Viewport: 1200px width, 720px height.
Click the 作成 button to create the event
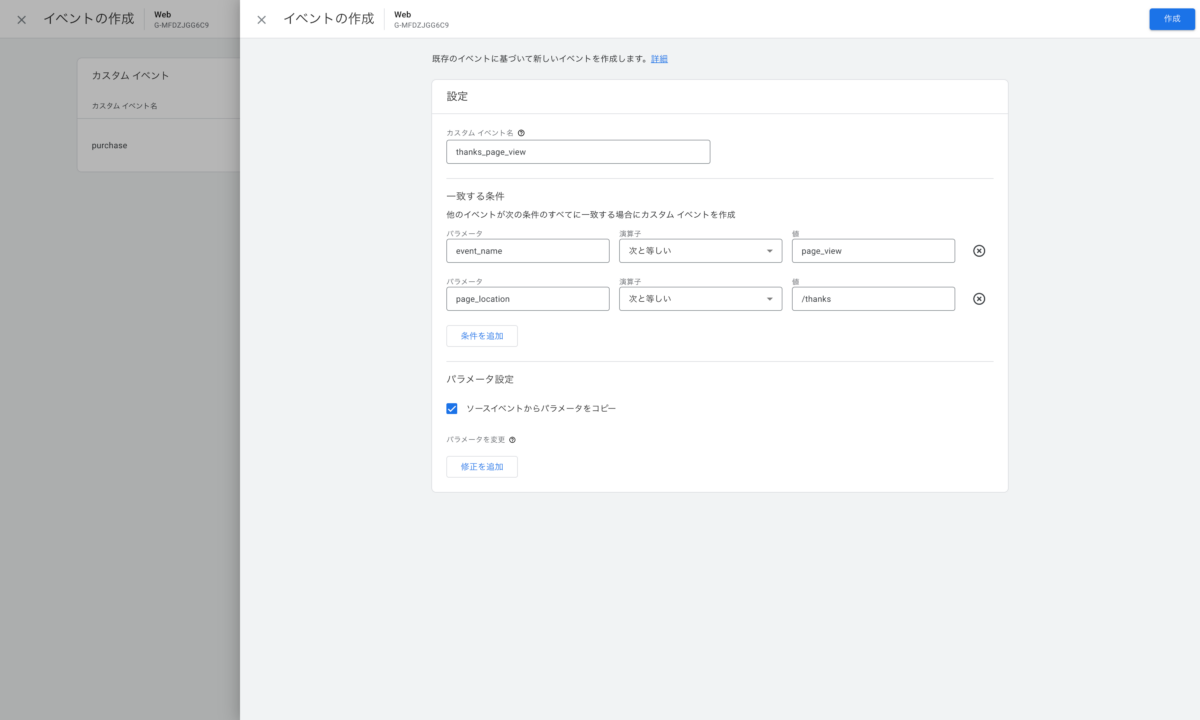[1171, 19]
